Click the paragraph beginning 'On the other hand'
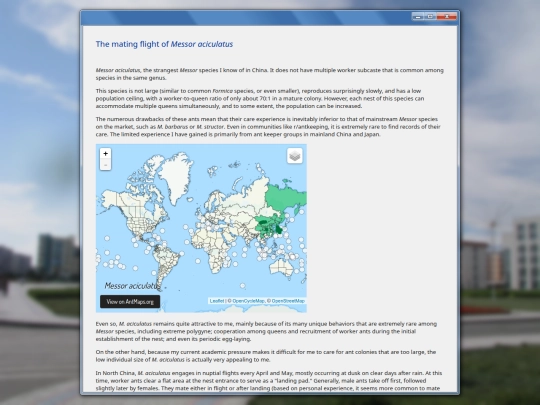 pyautogui.click(x=266, y=356)
